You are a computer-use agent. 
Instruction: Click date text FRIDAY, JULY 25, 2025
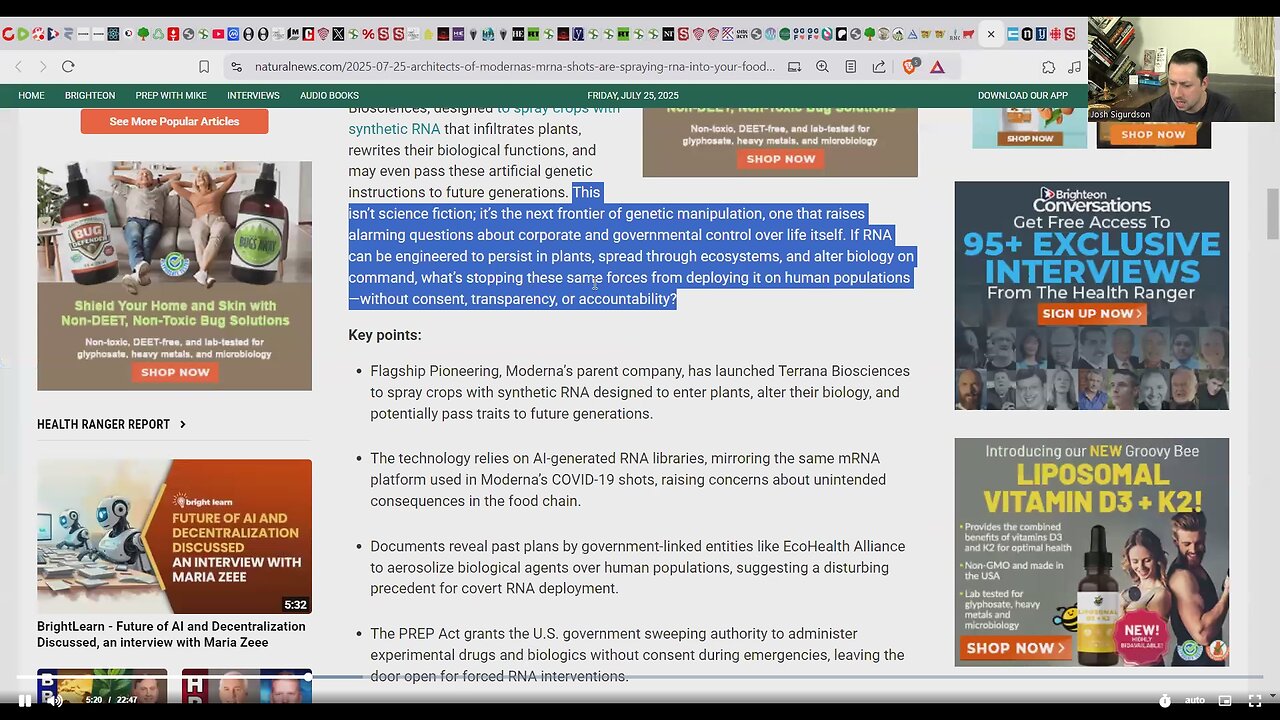(x=633, y=96)
